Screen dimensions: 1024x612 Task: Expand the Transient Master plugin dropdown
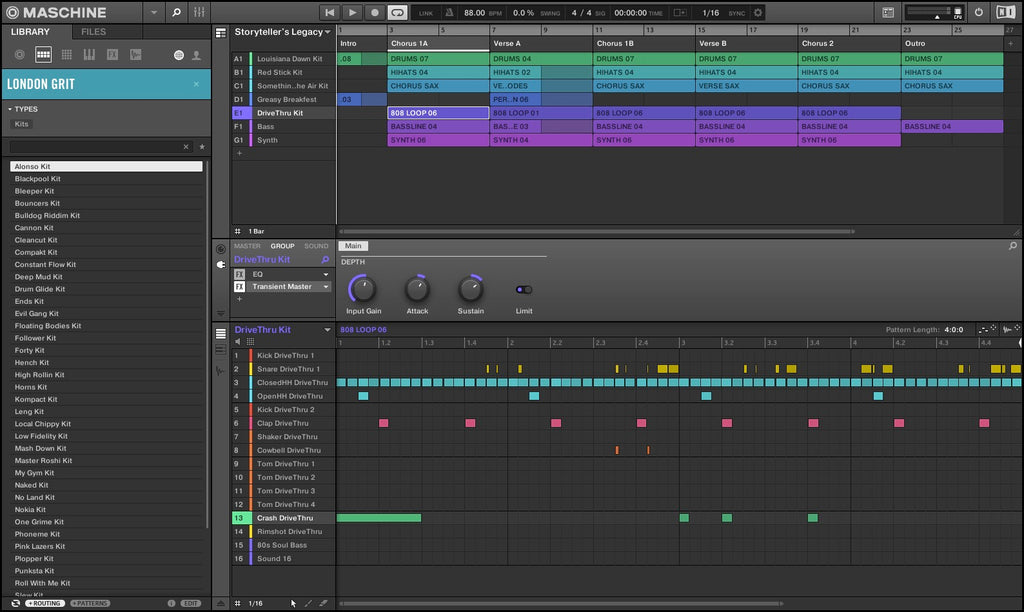(x=325, y=287)
